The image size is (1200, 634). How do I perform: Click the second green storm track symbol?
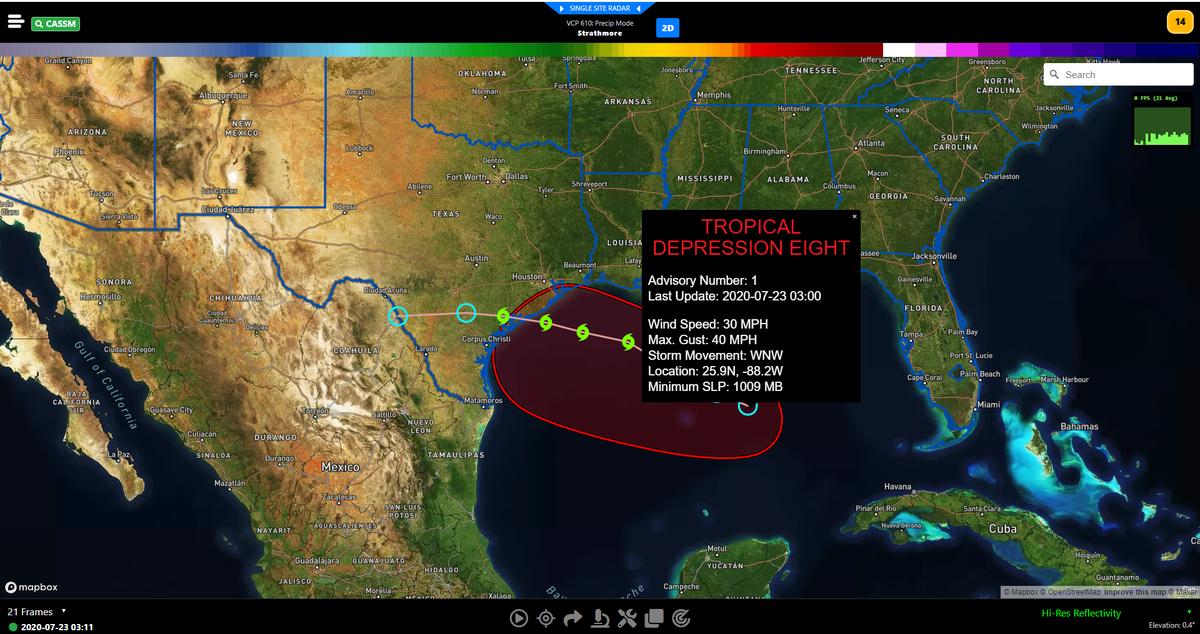tap(546, 322)
